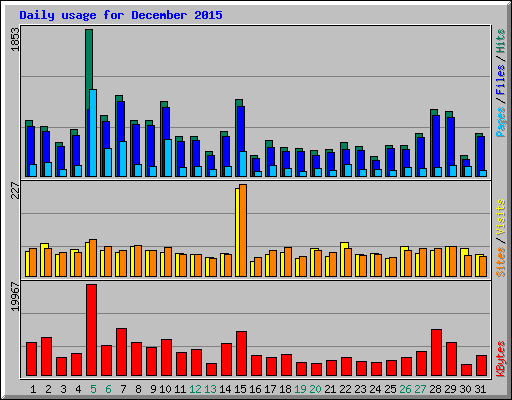Viewport: 512px width, 400px height.
Task: Select day 29 on the x-axis
Action: click(450, 389)
